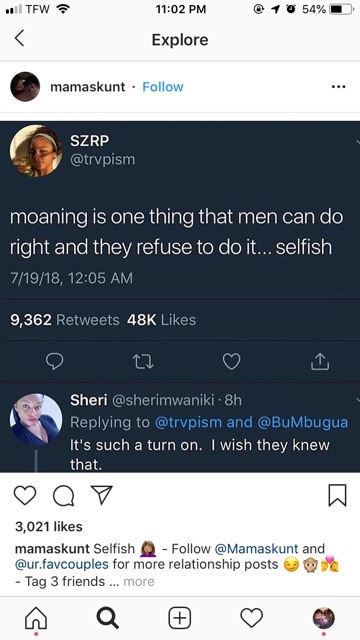360x640 pixels.
Task: Open profile avatar in bottom bar
Action: 324,618
